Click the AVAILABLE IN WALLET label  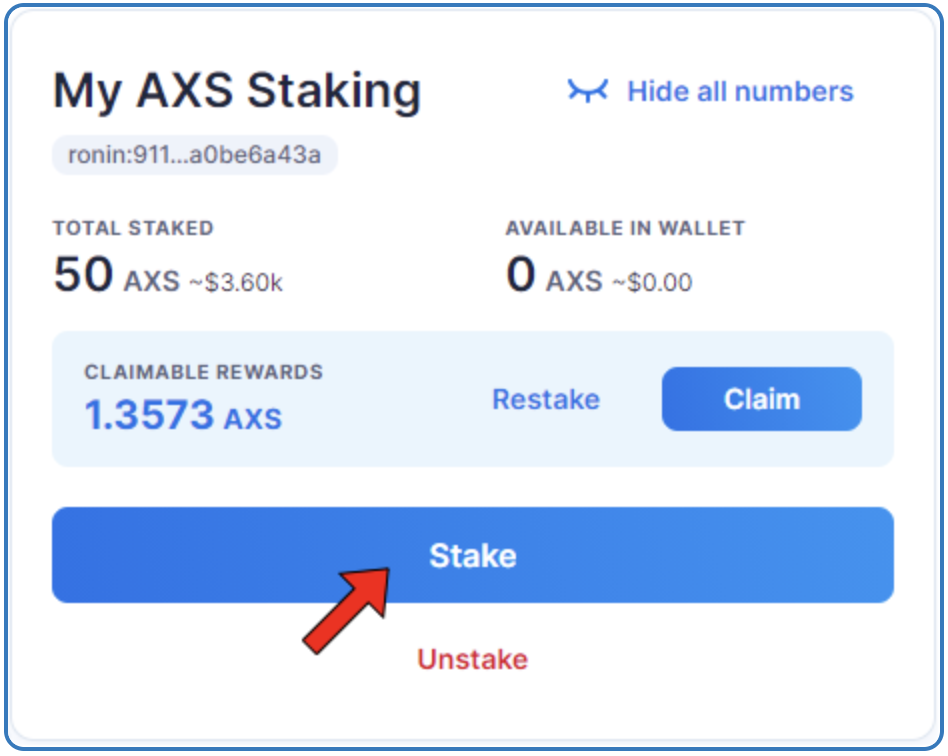(x=625, y=228)
